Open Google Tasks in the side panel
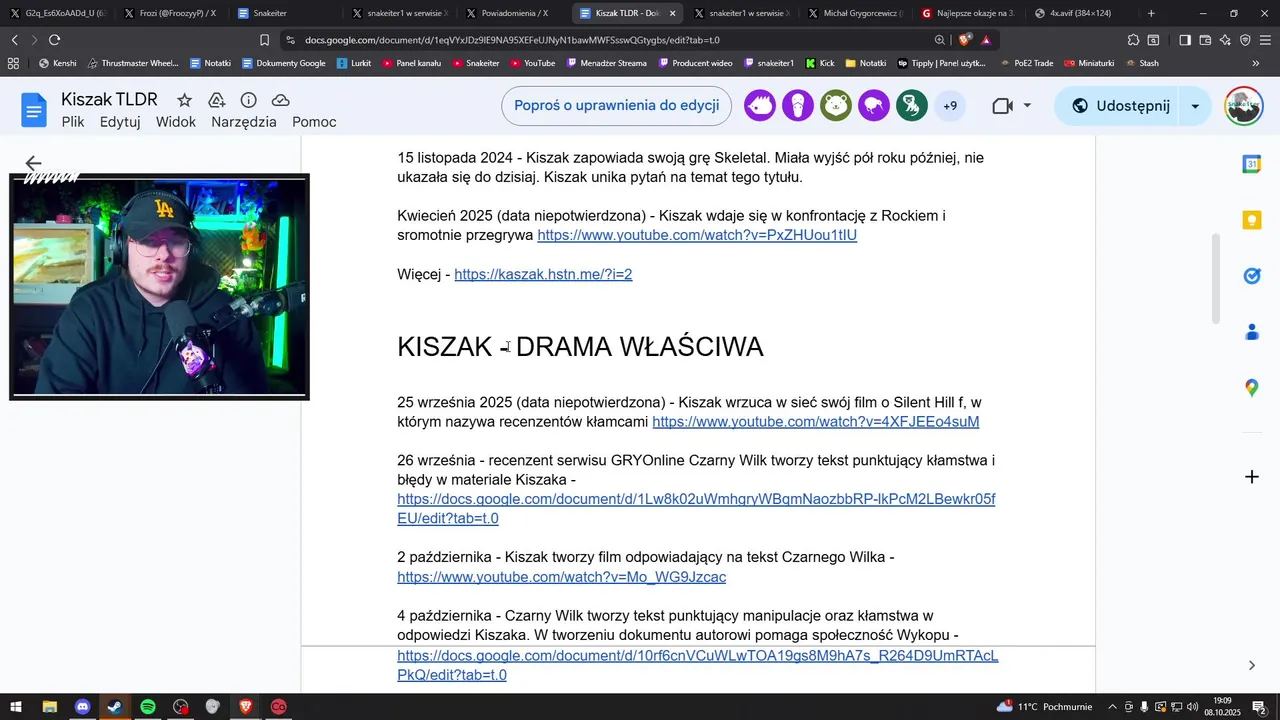Screen dimensions: 1280x720 click(x=1251, y=276)
